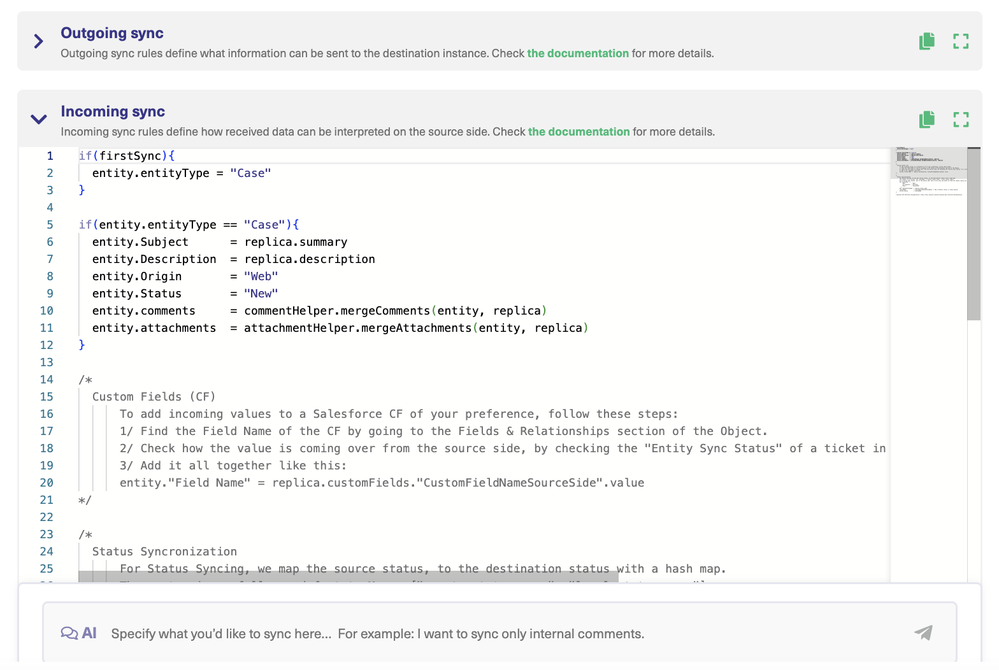The image size is (999, 670).
Task: Click line number 23 in the gutter
Action: click(47, 534)
